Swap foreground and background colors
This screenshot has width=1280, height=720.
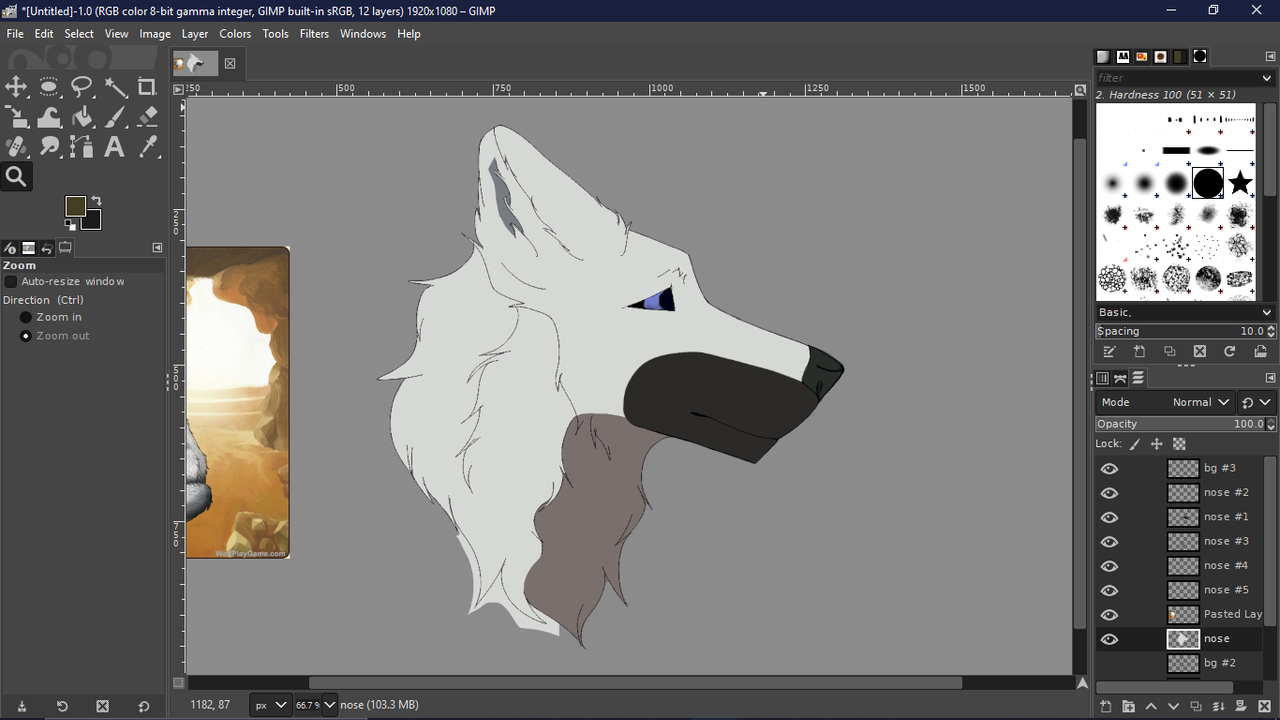97,200
